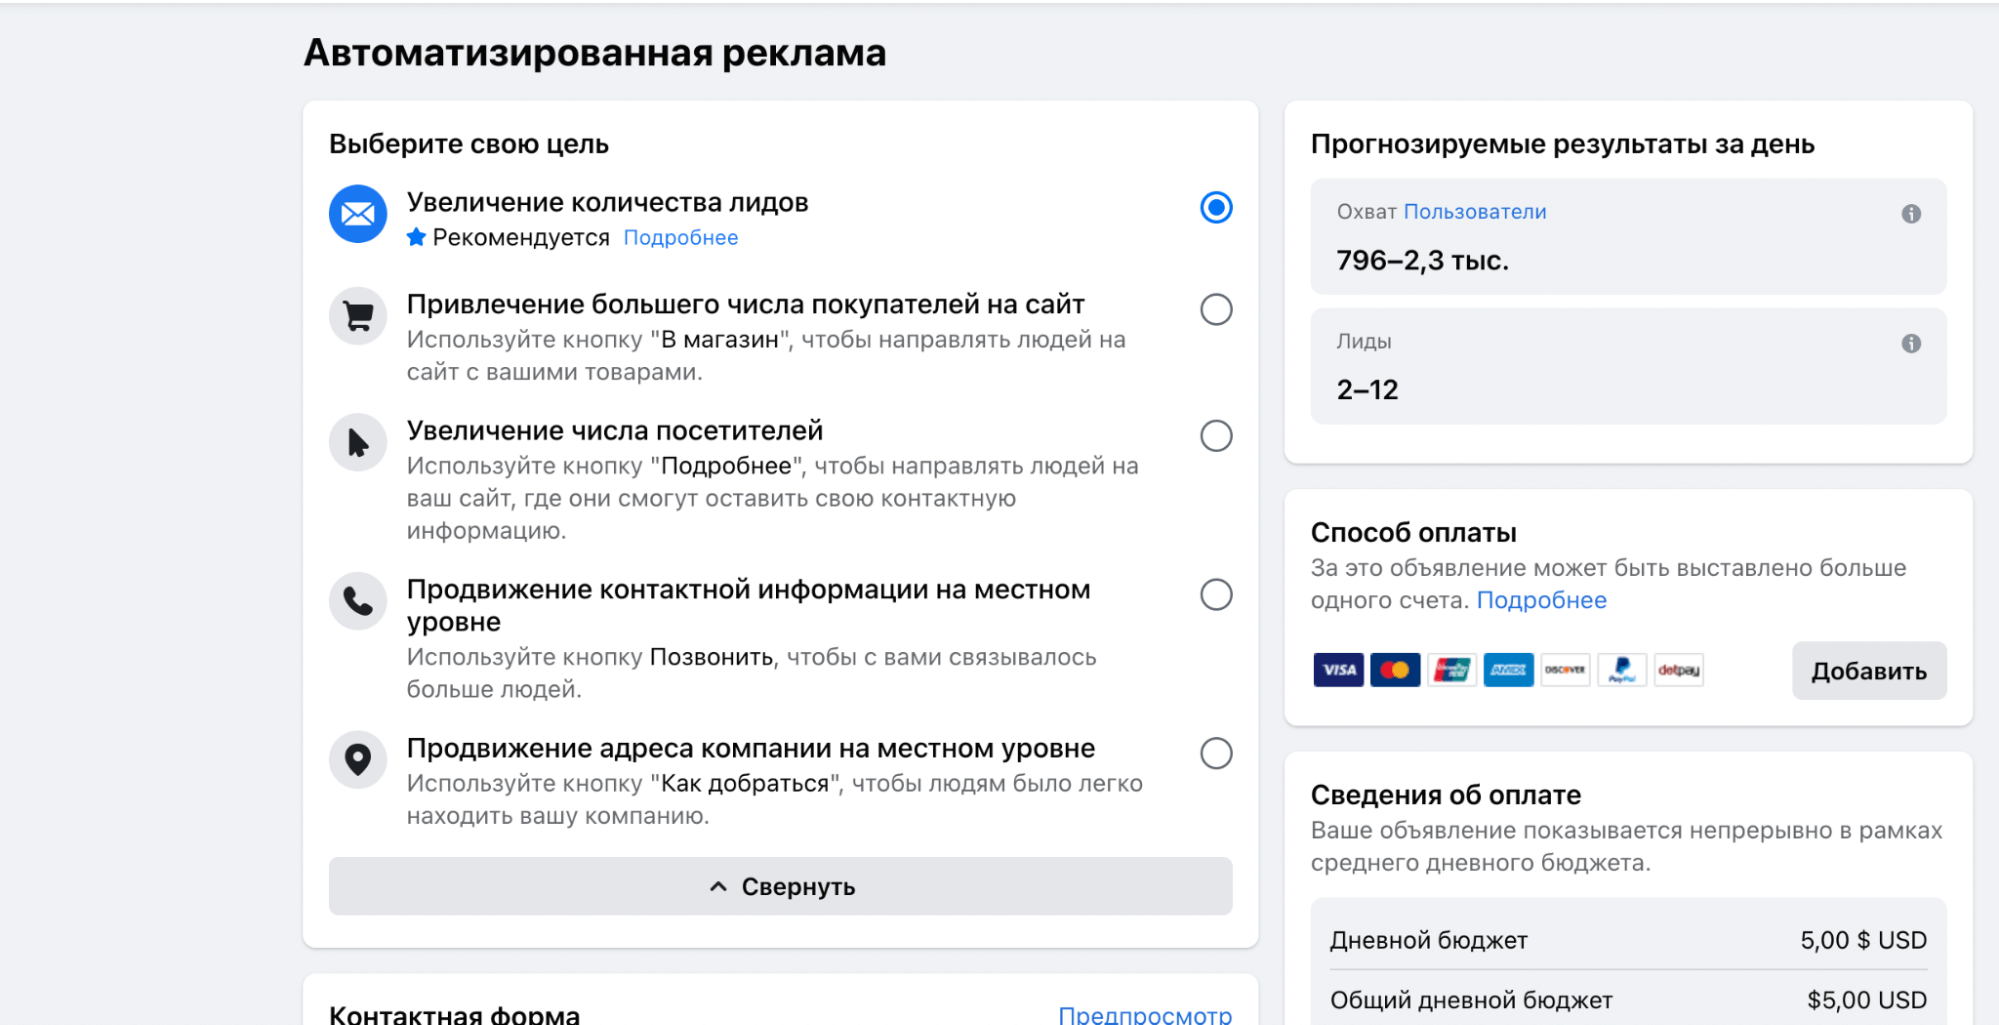Click the map pin location icon

coord(358,760)
